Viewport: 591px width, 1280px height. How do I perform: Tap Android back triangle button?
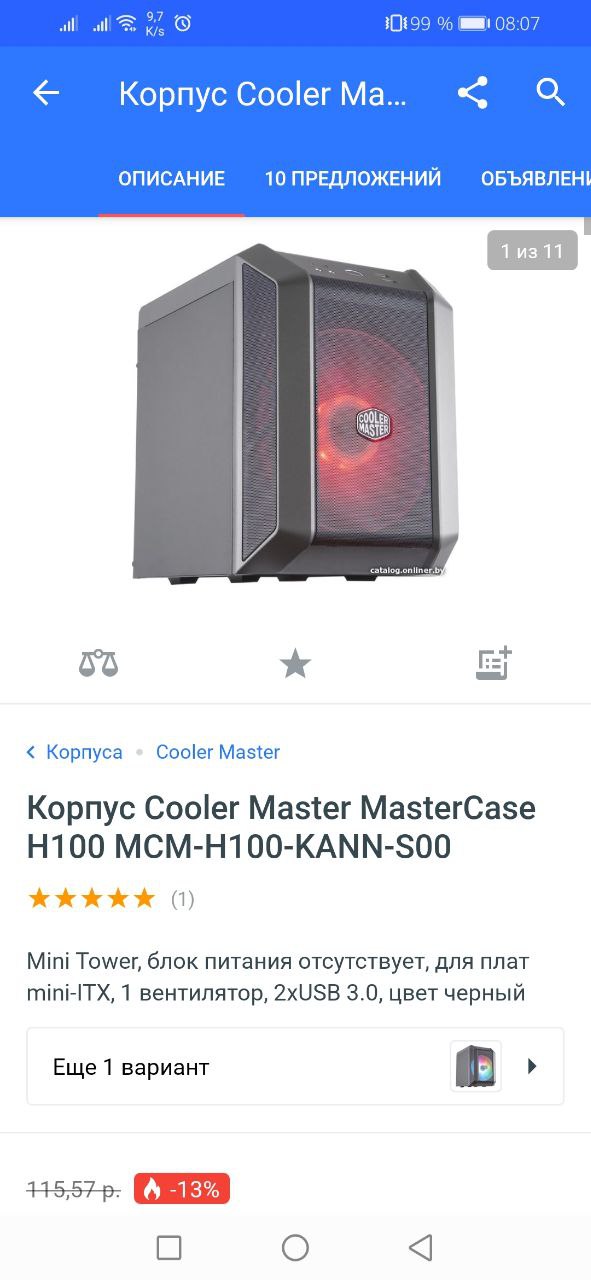pos(421,1247)
